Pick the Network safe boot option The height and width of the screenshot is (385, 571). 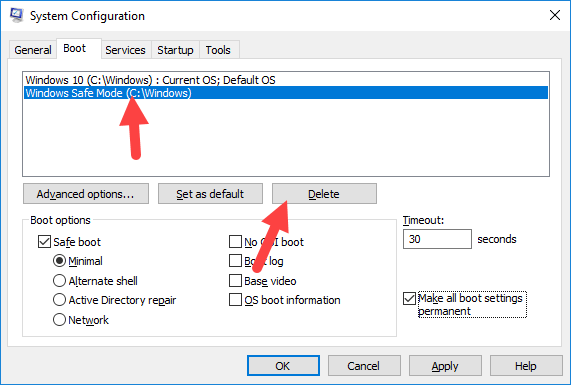[59, 320]
